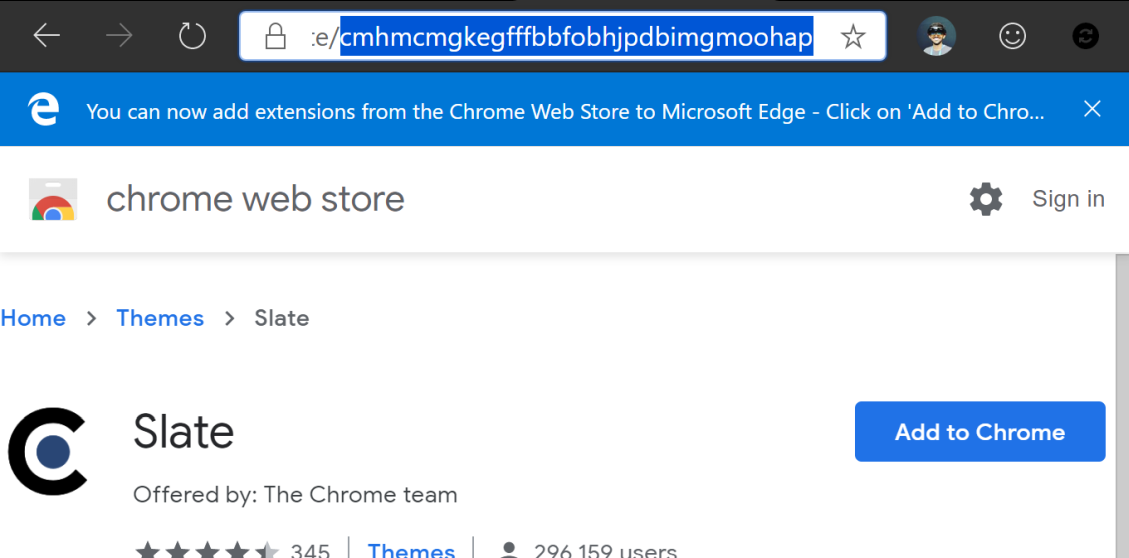
Task: Click the smiley feedback icon
Action: [1013, 37]
